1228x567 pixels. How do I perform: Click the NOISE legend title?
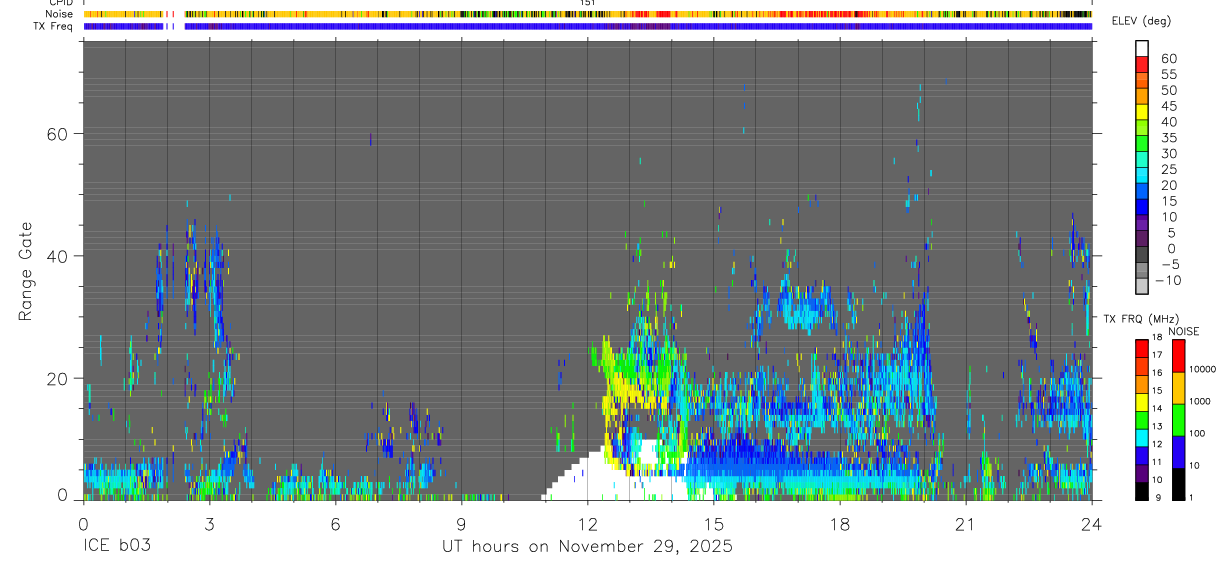1184,331
